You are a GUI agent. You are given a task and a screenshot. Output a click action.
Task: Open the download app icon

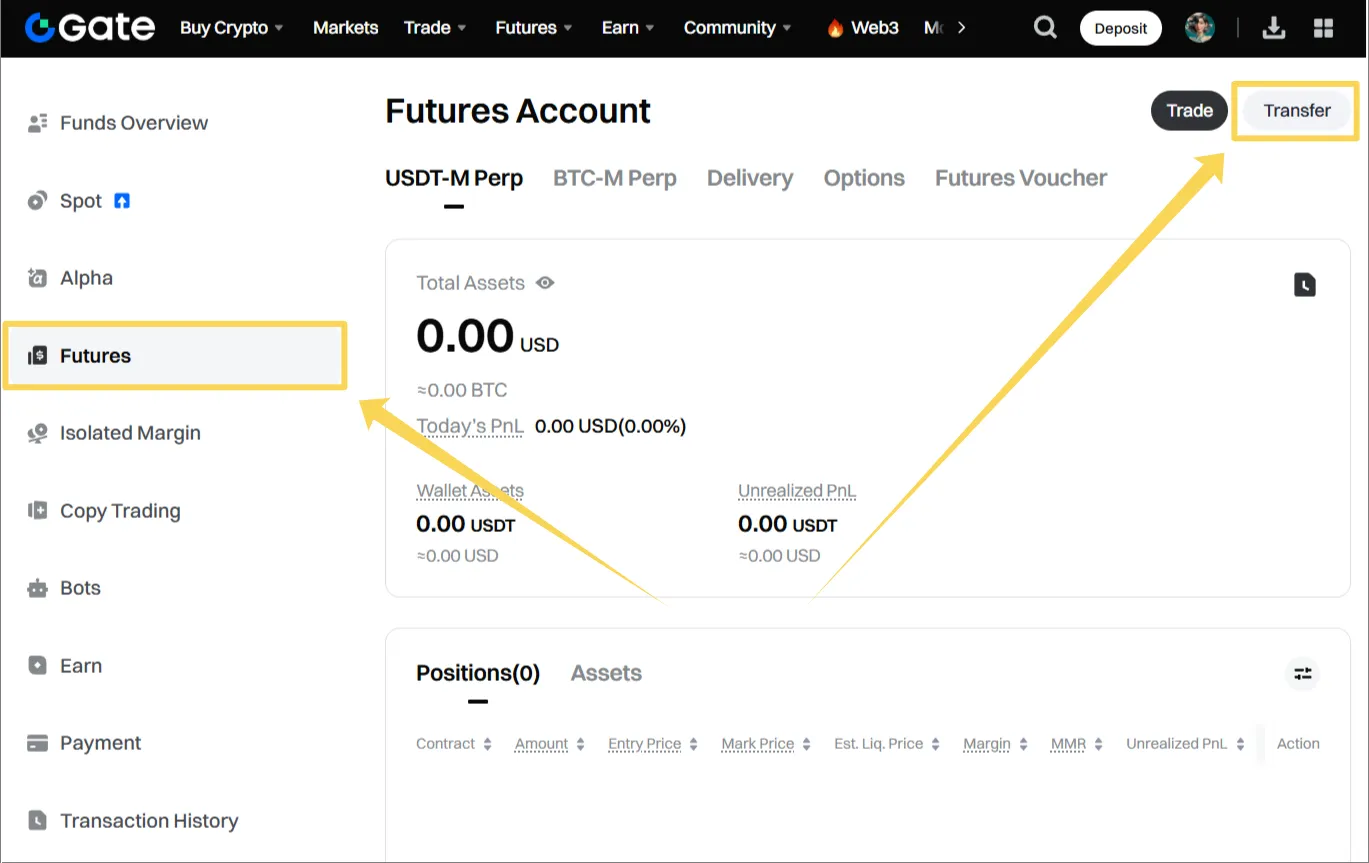(x=1274, y=28)
